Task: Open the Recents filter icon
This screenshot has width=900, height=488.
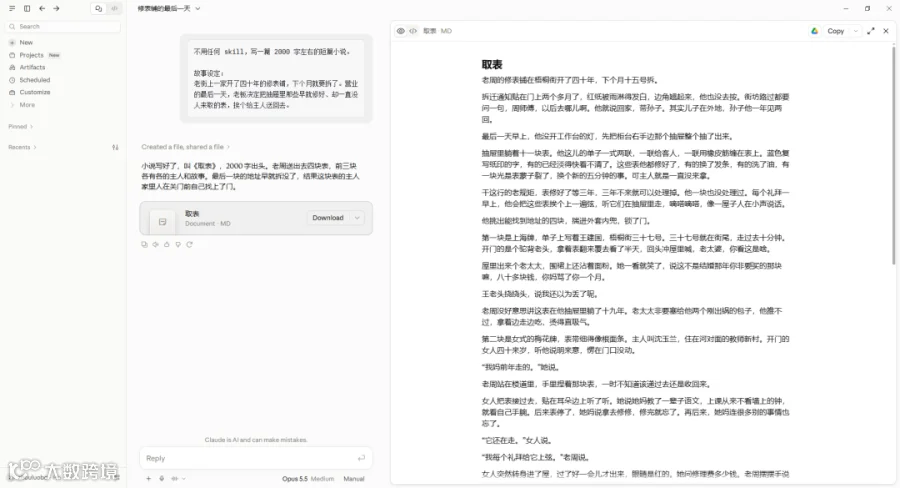Action: click(x=115, y=147)
